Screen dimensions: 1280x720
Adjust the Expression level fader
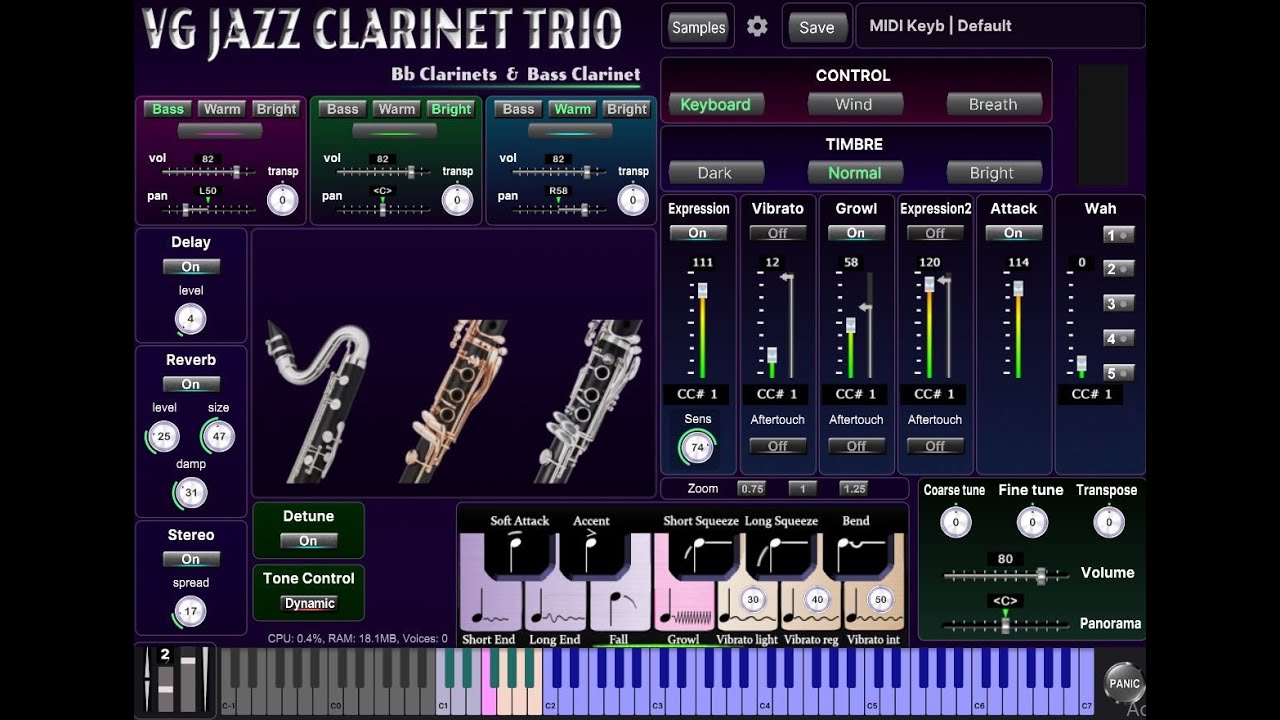coord(702,328)
